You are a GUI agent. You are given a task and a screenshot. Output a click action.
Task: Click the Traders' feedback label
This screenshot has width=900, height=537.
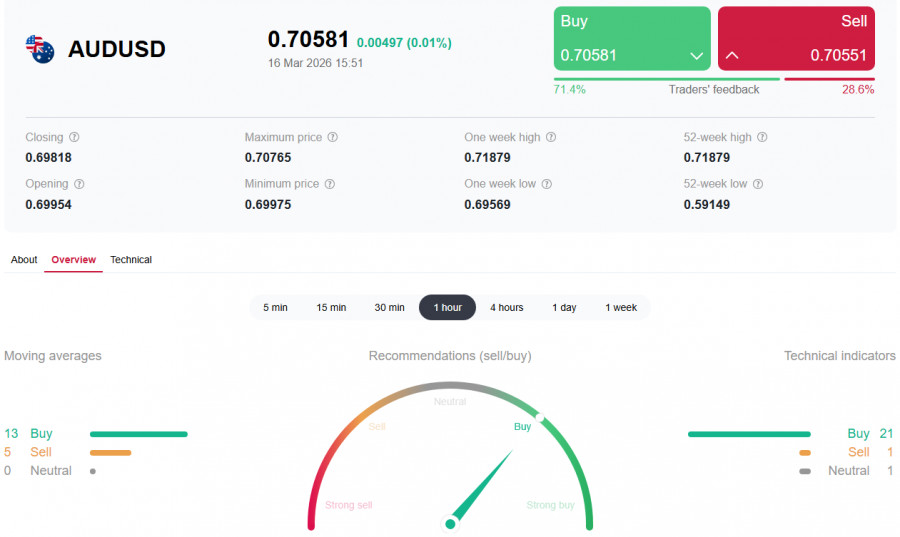[x=713, y=90]
